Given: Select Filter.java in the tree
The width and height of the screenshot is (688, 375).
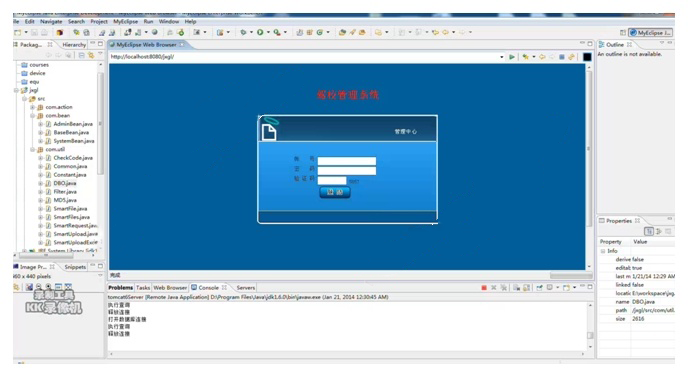Looking at the screenshot, I should click(65, 192).
